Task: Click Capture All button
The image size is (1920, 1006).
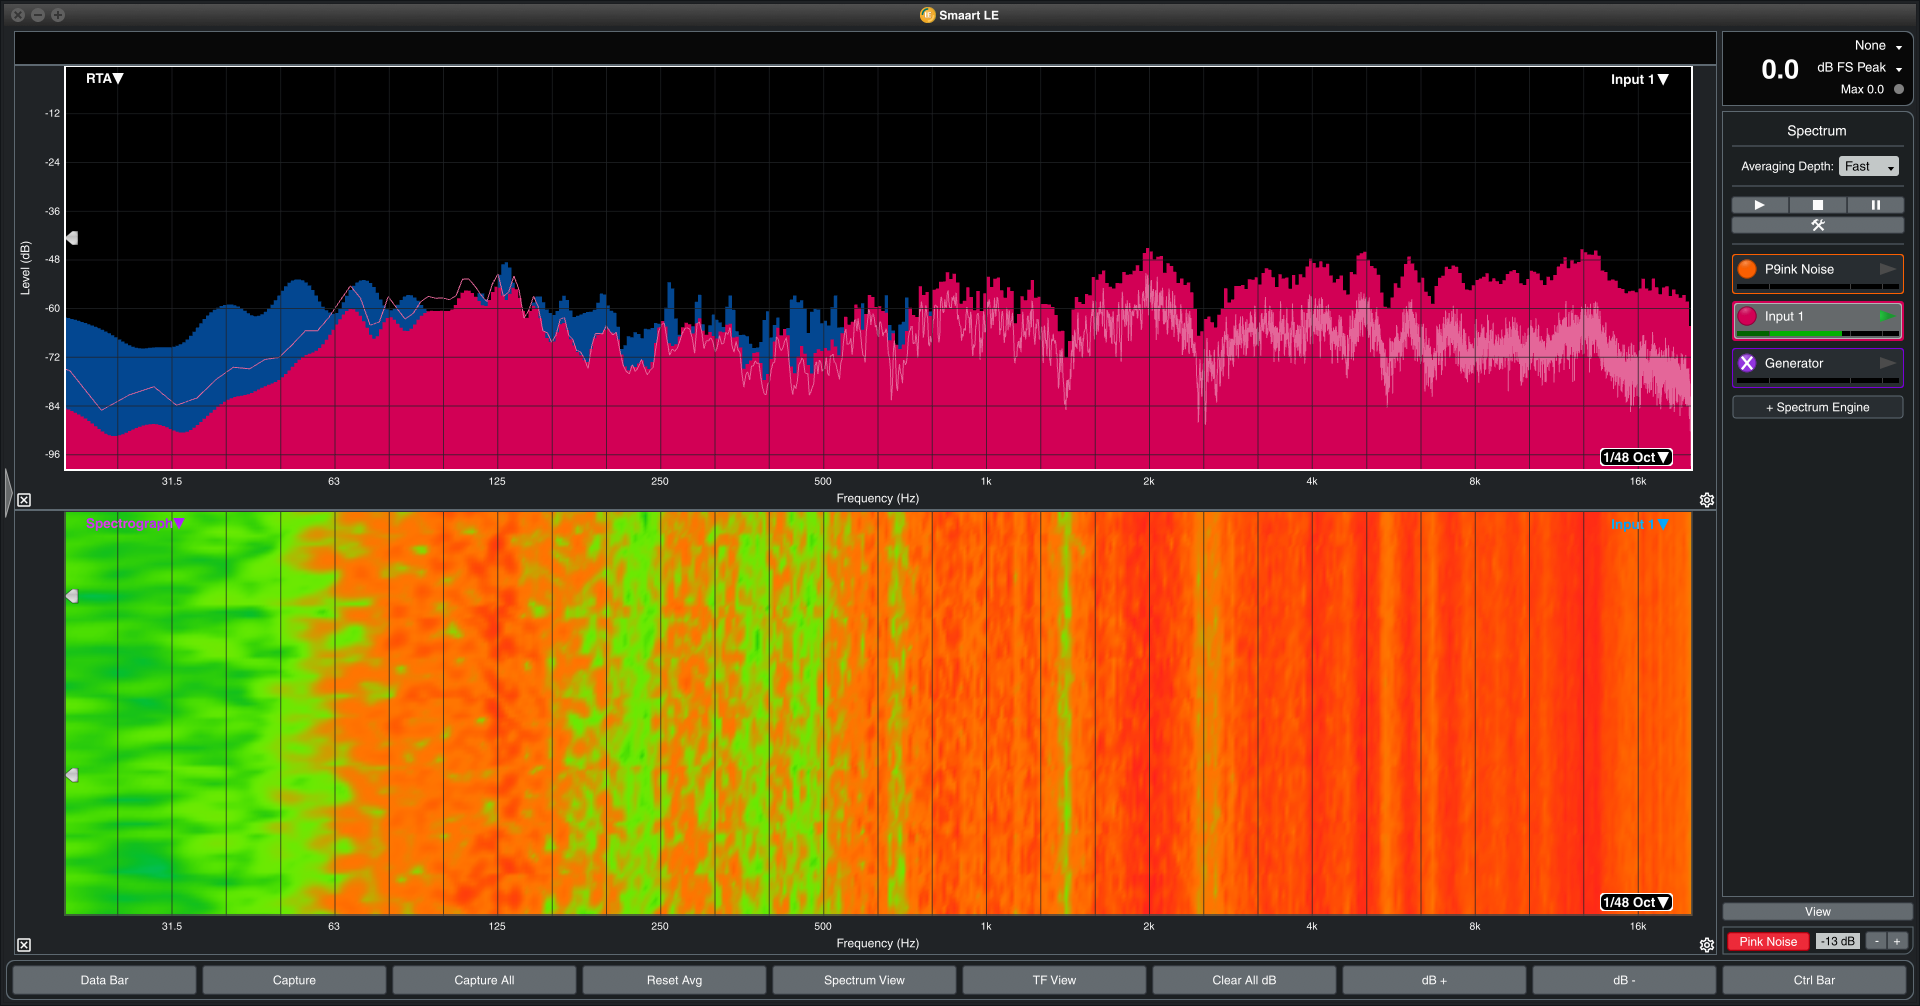Action: click(484, 980)
